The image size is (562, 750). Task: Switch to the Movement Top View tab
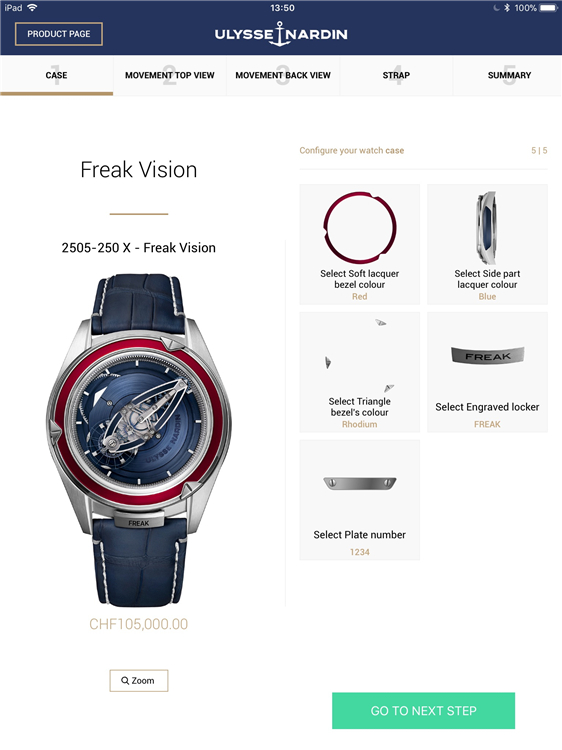169,76
